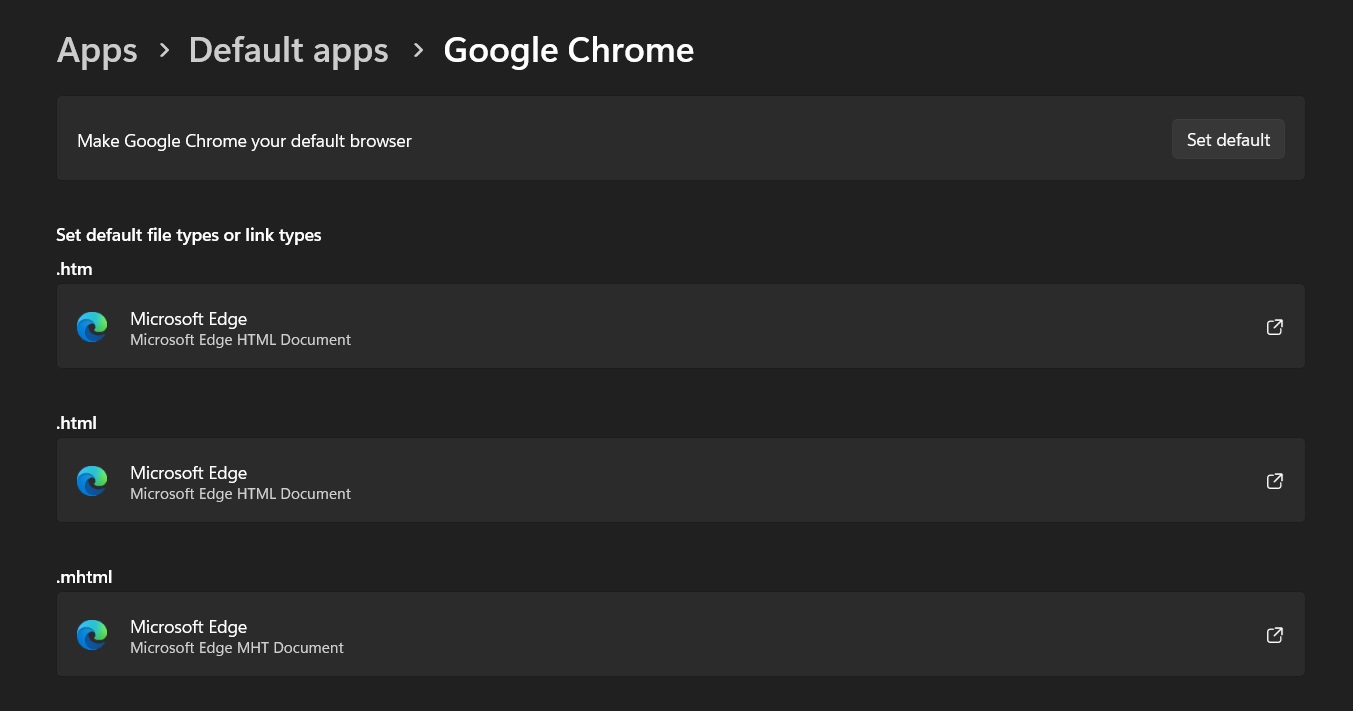Click the Microsoft Edge name under .mhtml
This screenshot has height=711, width=1353.
(188, 626)
